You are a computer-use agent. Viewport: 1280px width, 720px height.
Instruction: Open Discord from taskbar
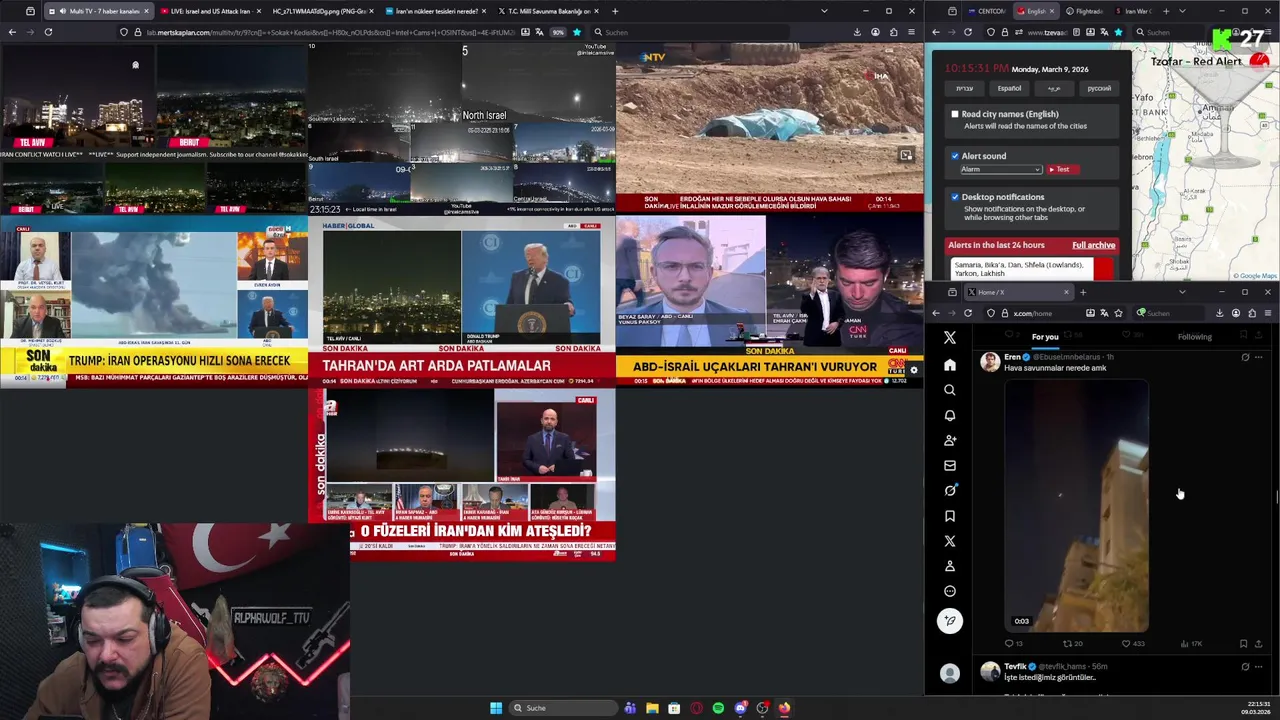(x=740, y=708)
